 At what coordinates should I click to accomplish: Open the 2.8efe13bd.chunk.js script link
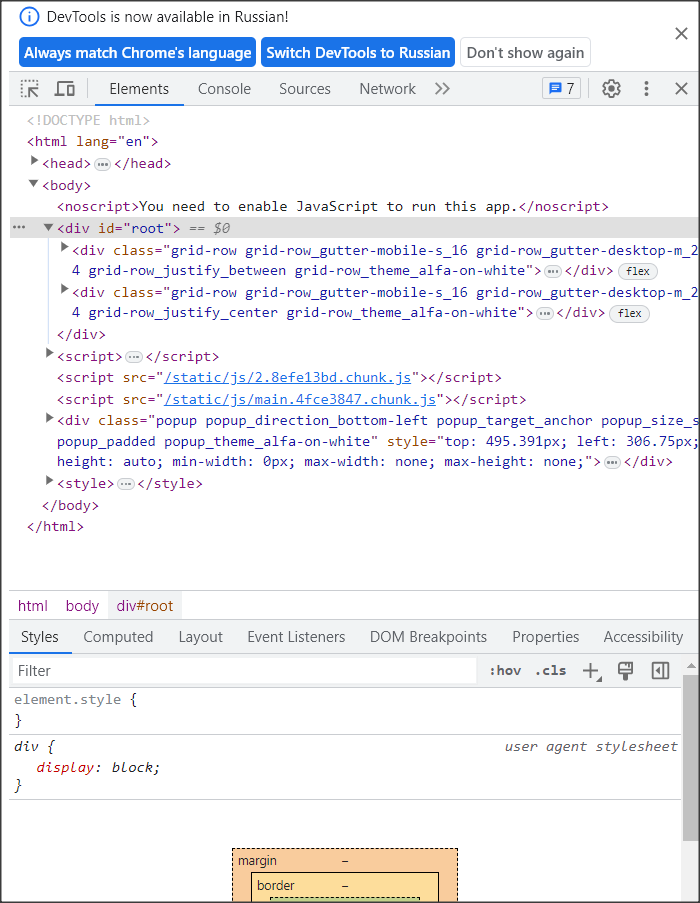click(287, 378)
